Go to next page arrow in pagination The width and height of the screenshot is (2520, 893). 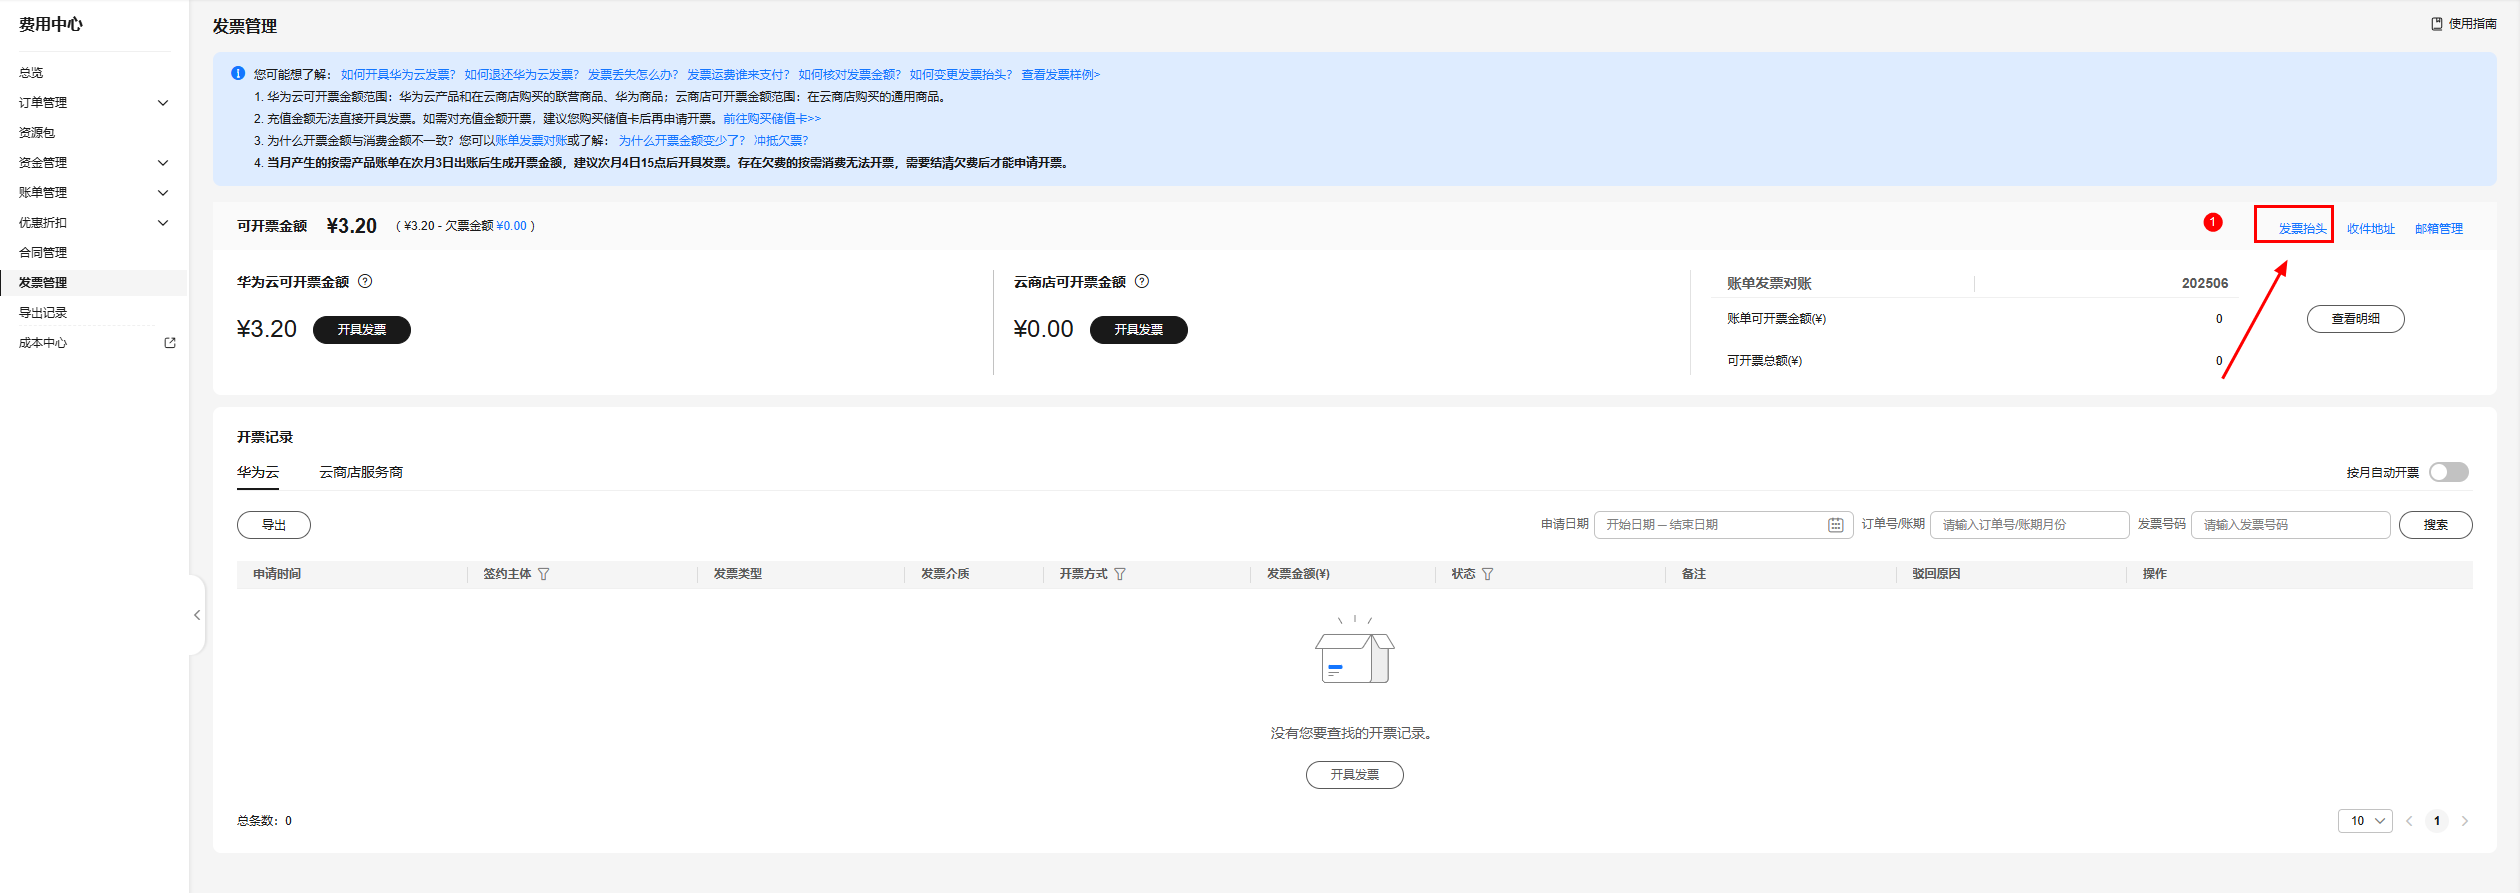pos(2465,821)
